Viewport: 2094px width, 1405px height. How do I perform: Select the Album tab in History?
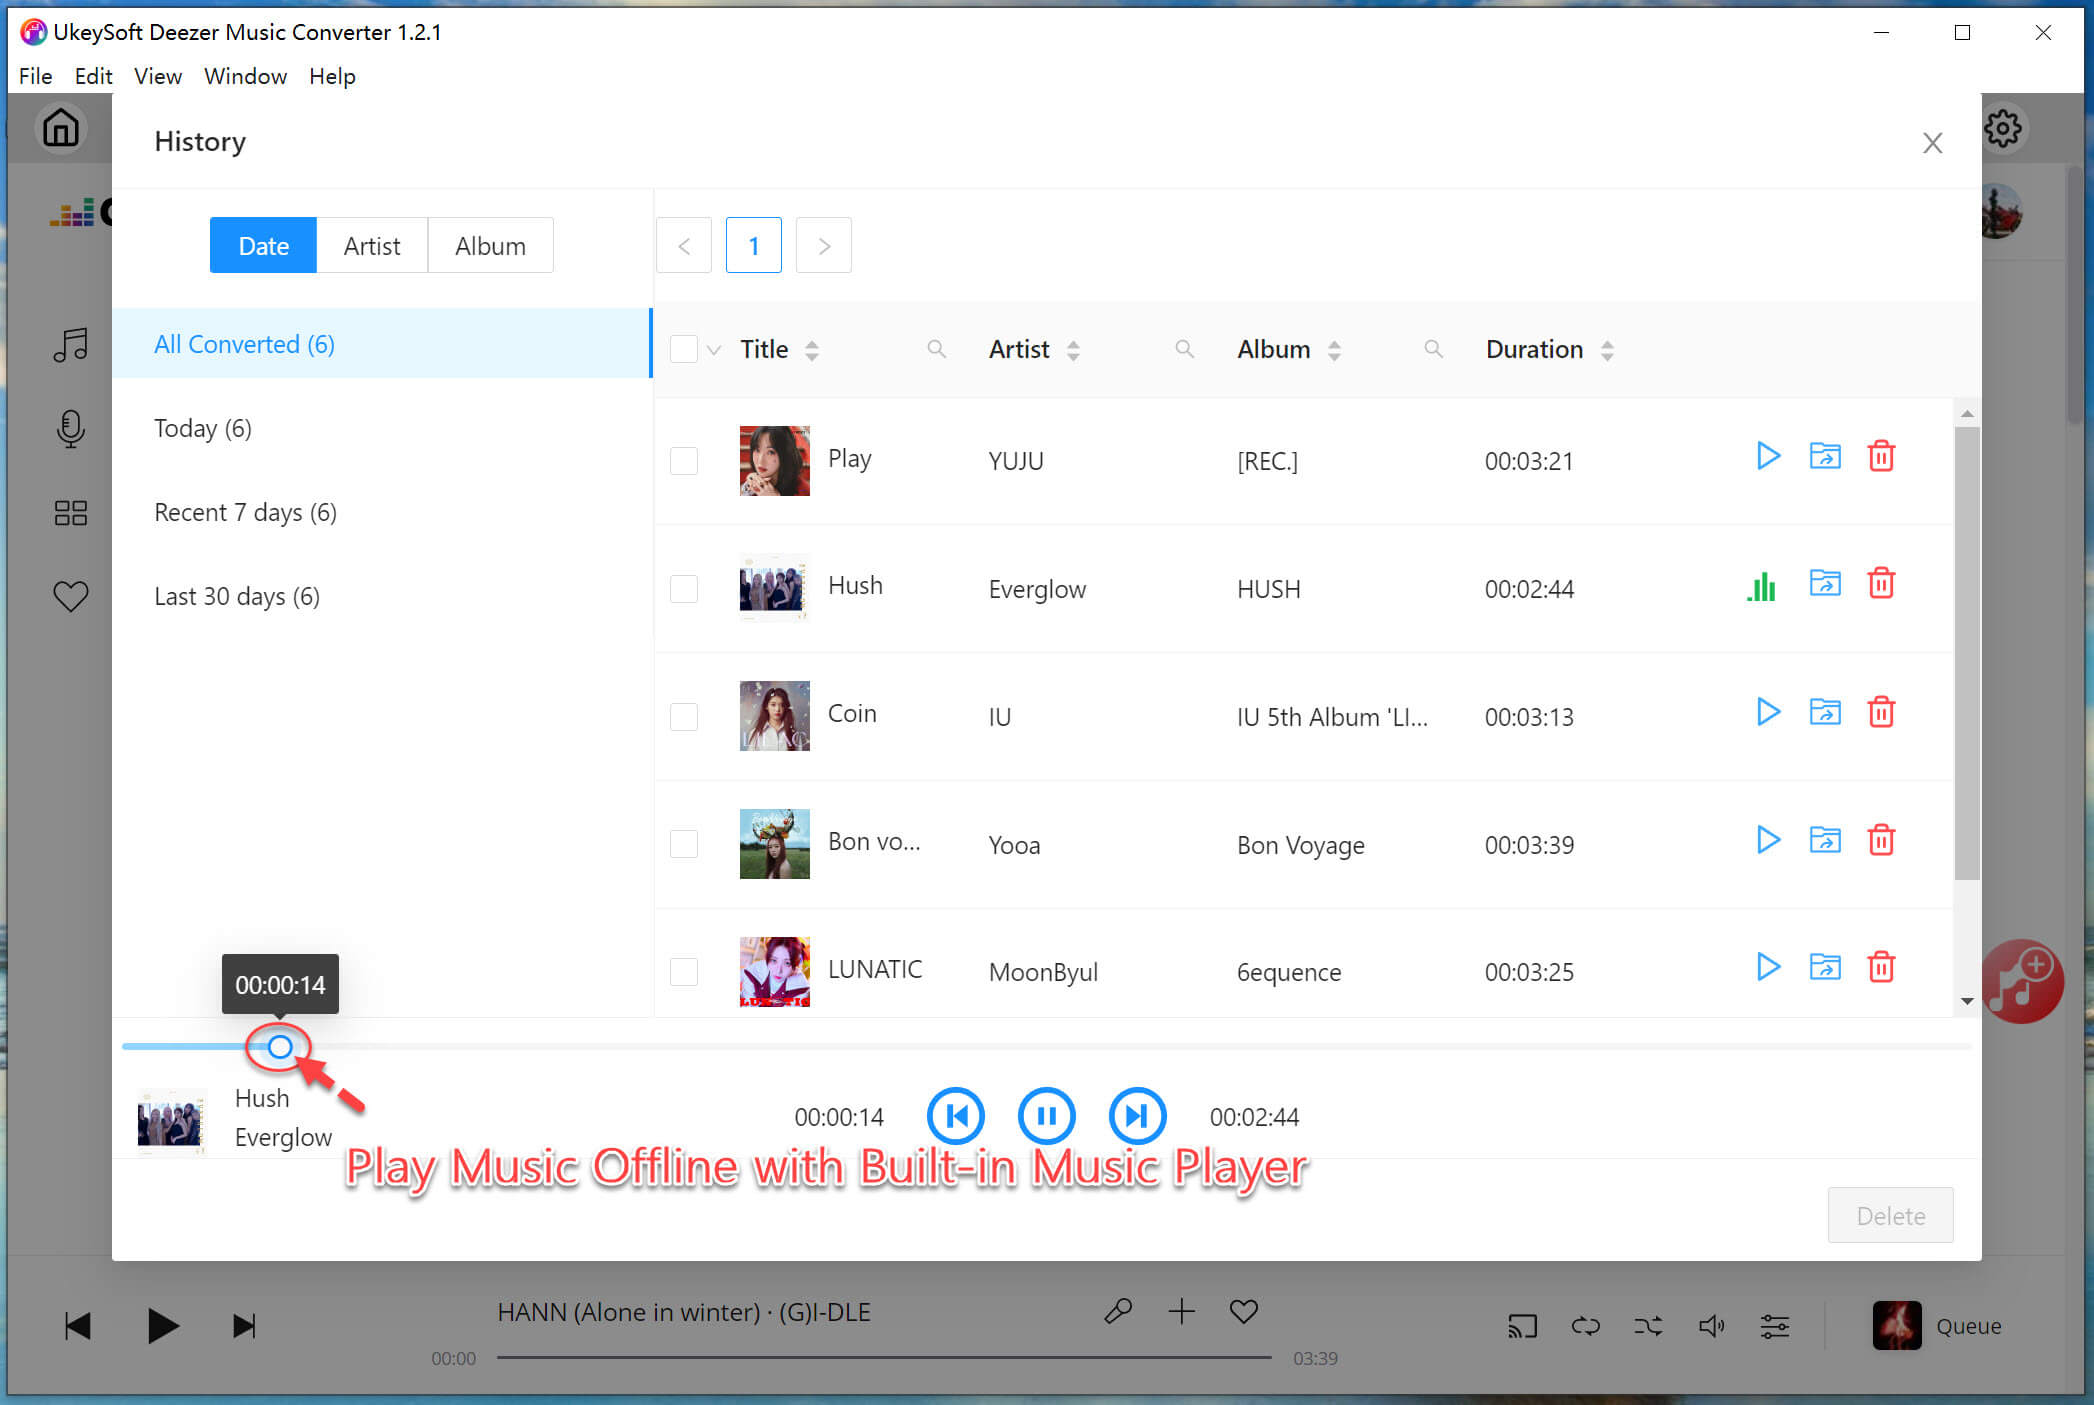point(489,245)
